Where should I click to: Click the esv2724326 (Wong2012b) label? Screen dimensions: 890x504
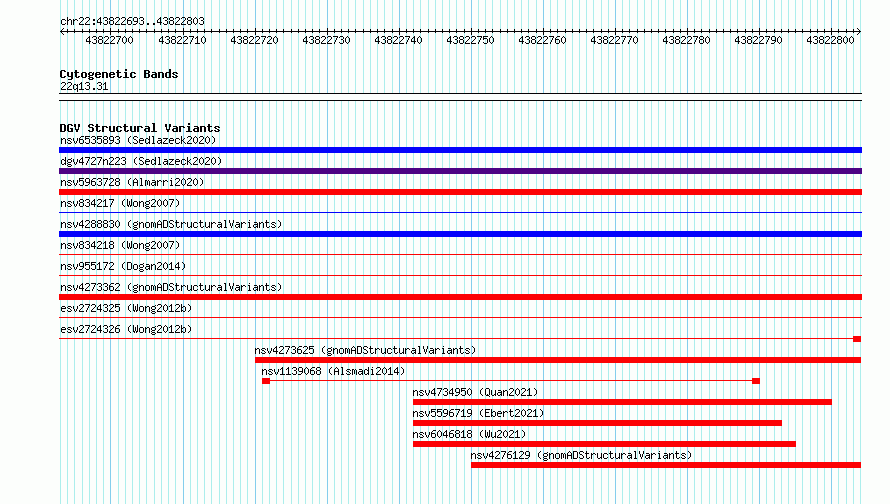point(126,329)
